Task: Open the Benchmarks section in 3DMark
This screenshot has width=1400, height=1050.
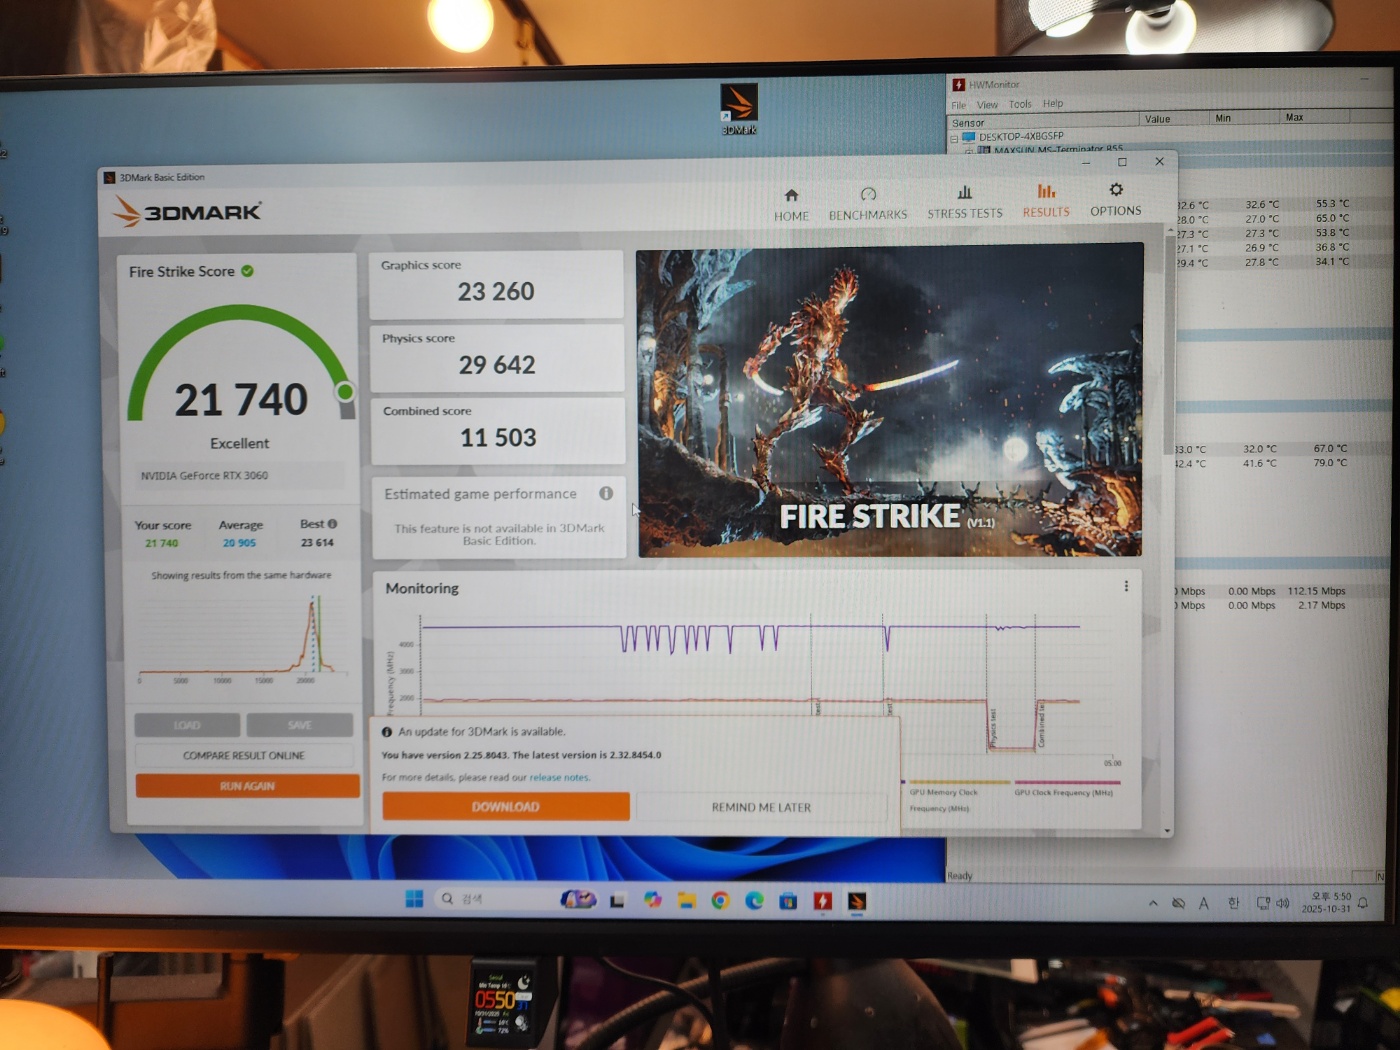Action: click(x=868, y=204)
